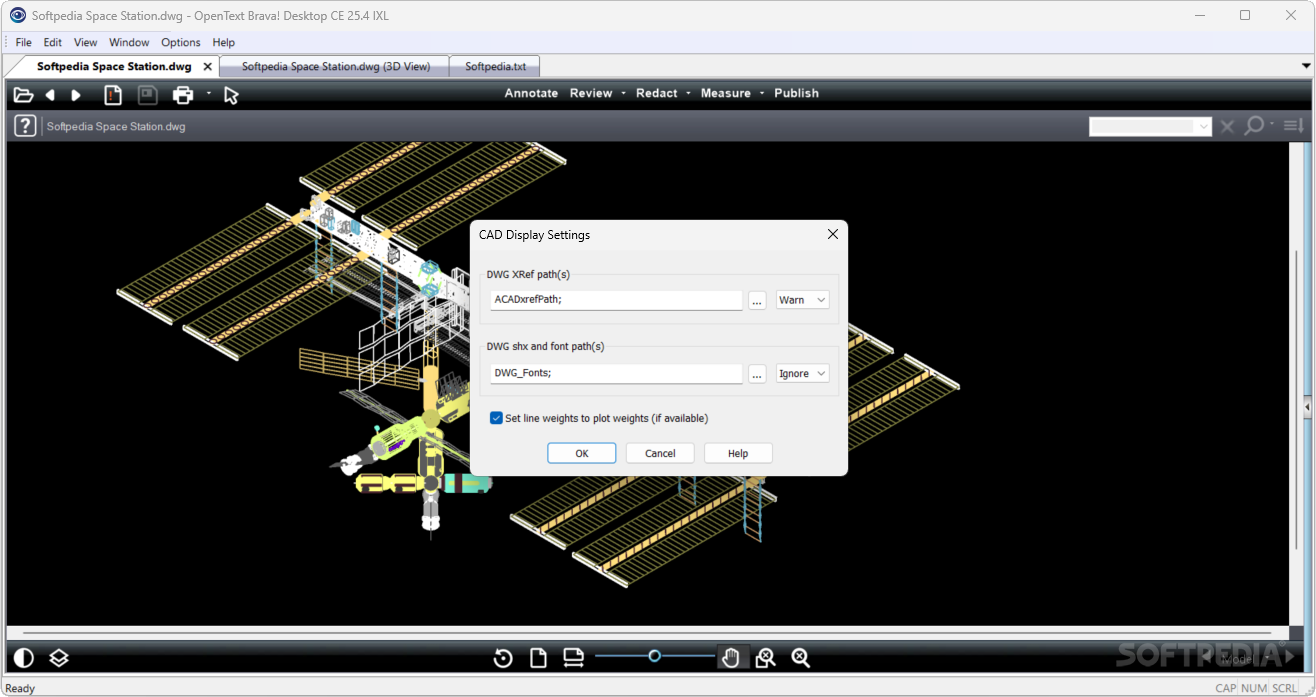
Task: Open the Window menu
Action: pos(129,42)
